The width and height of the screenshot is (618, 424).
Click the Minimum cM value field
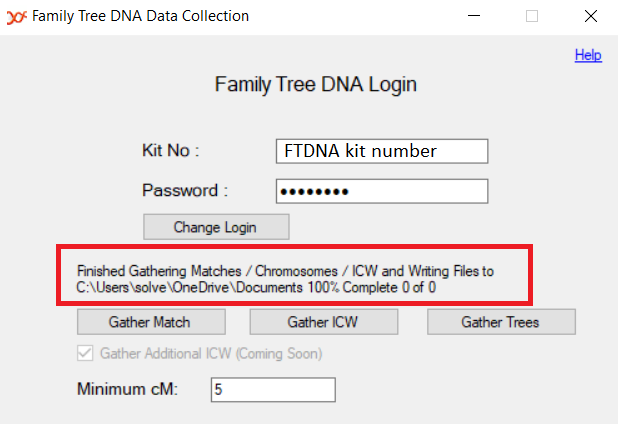273,390
